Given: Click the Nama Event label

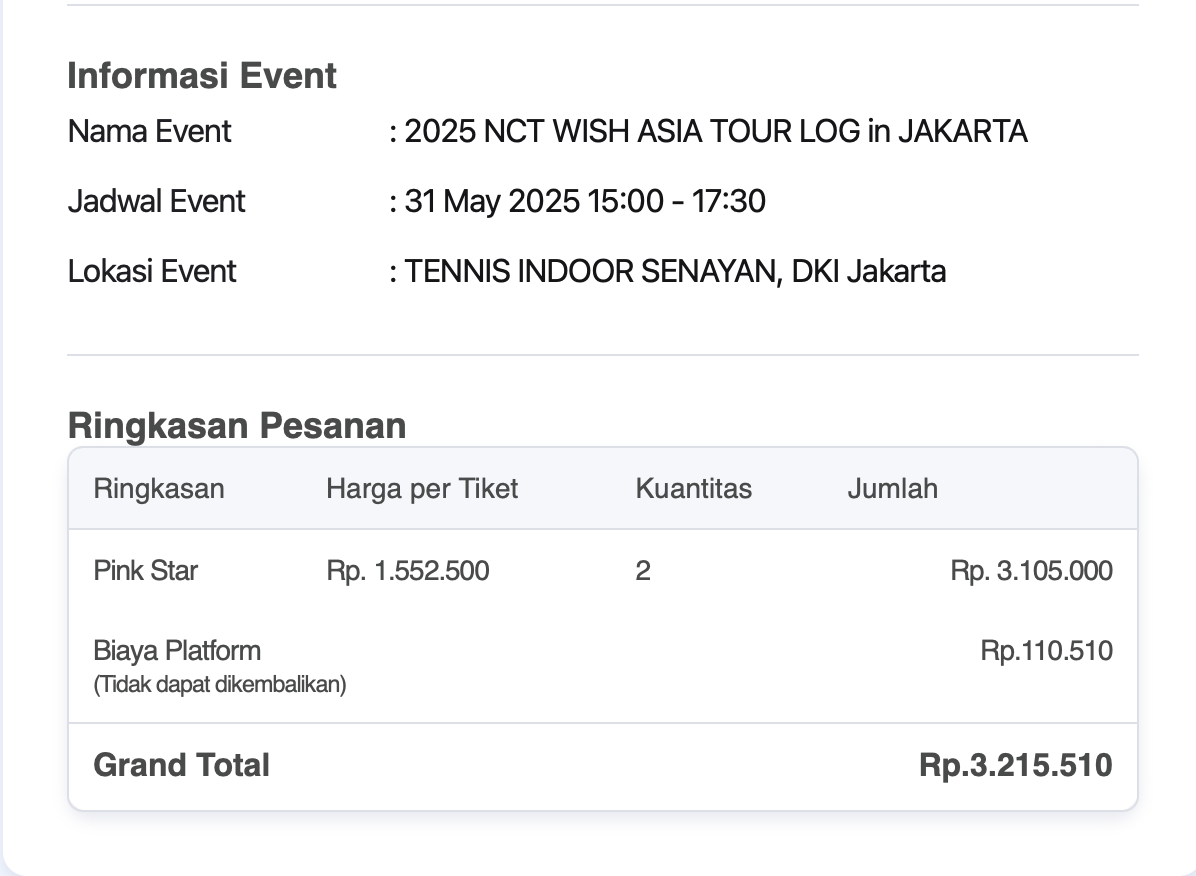Looking at the screenshot, I should click(x=150, y=131).
